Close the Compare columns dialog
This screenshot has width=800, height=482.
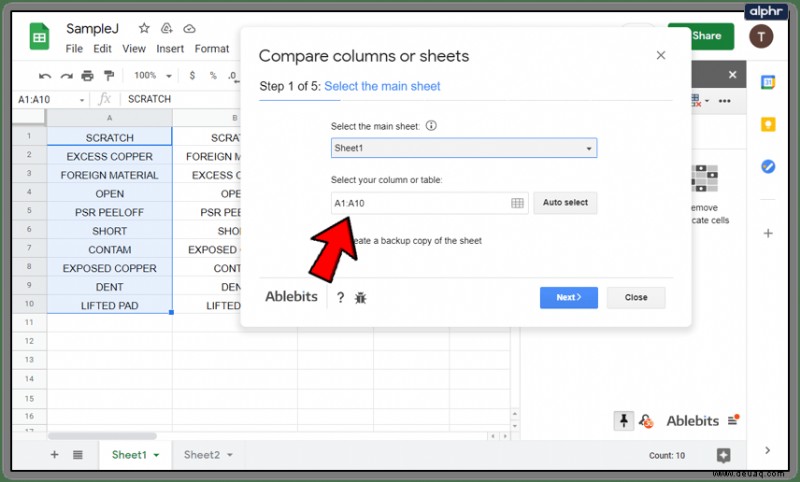(x=661, y=55)
